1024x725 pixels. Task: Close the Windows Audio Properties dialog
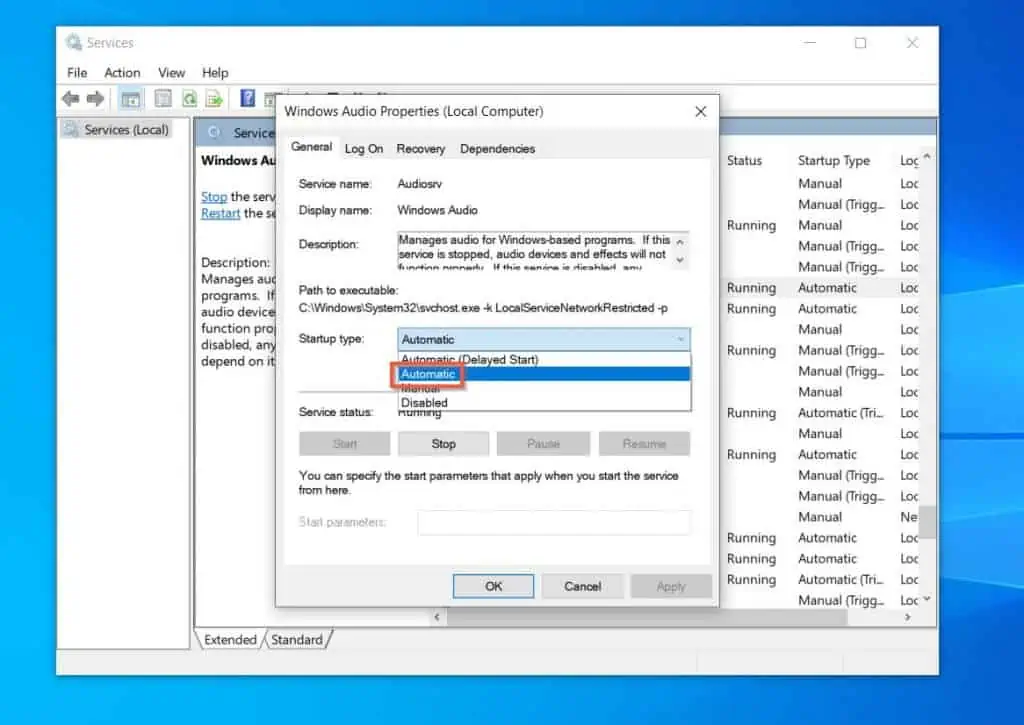(x=701, y=112)
